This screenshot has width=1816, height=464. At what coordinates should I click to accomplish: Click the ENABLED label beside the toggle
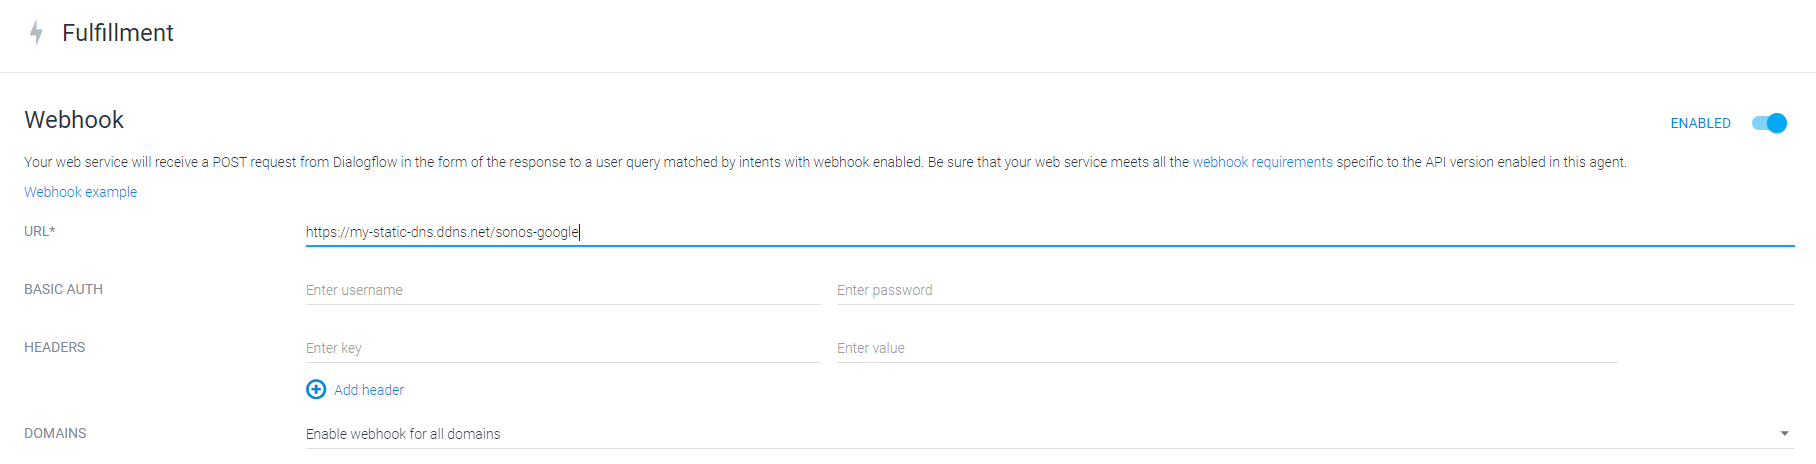pyautogui.click(x=1700, y=123)
